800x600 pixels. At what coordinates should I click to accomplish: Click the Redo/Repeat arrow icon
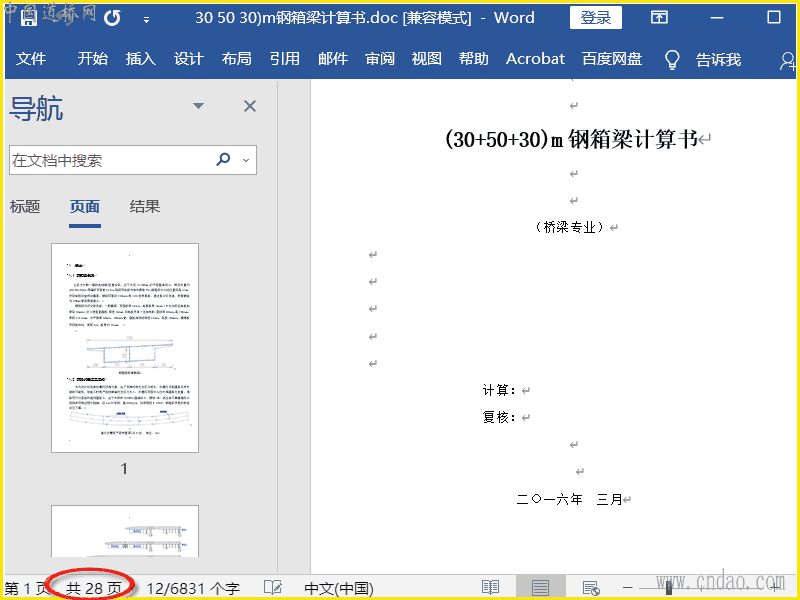pyautogui.click(x=112, y=18)
